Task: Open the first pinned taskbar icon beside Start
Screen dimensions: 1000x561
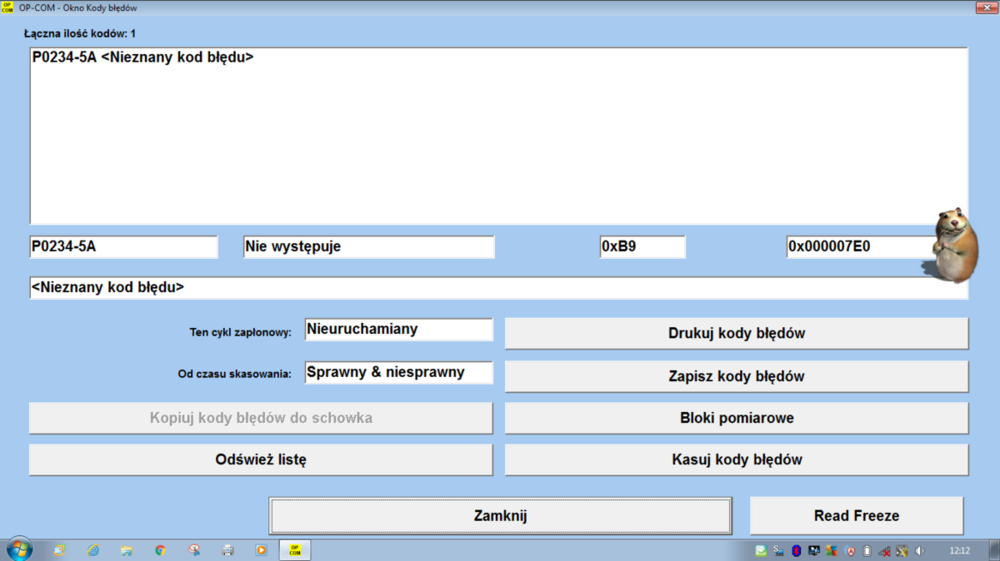Action: (x=59, y=550)
